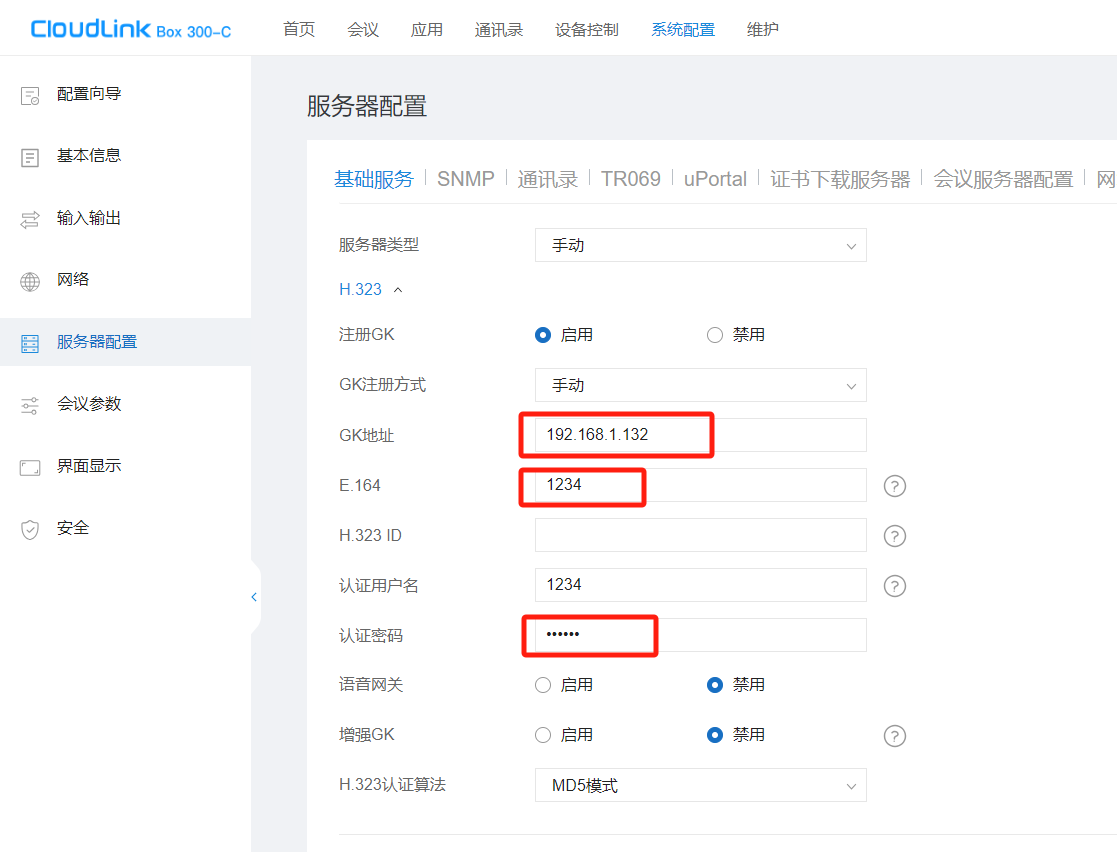1117x852 pixels.
Task: Click the 认证密码 password field
Action: [700, 635]
